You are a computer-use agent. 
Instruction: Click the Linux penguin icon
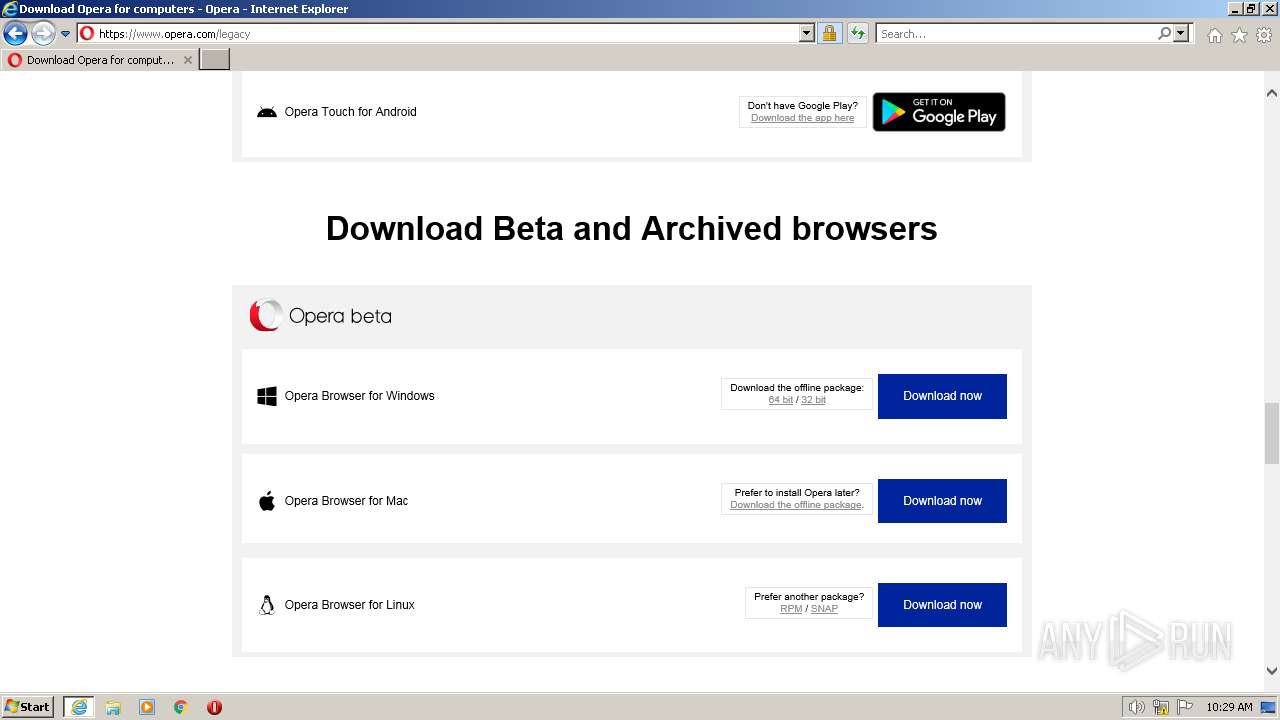coord(267,605)
